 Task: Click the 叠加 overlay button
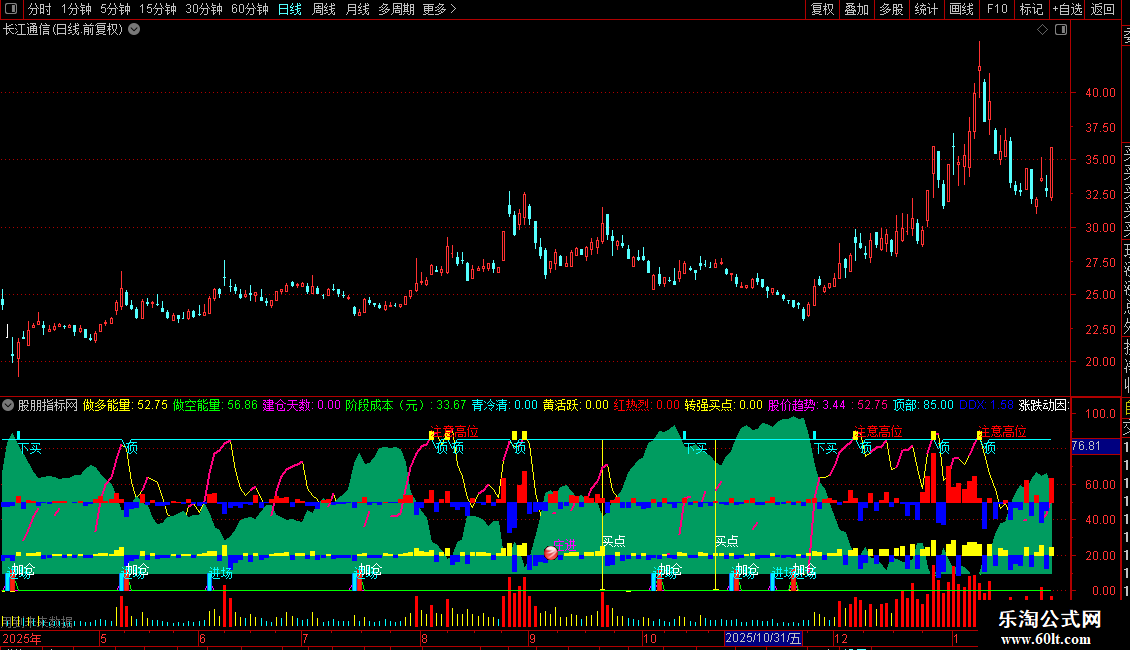click(857, 9)
